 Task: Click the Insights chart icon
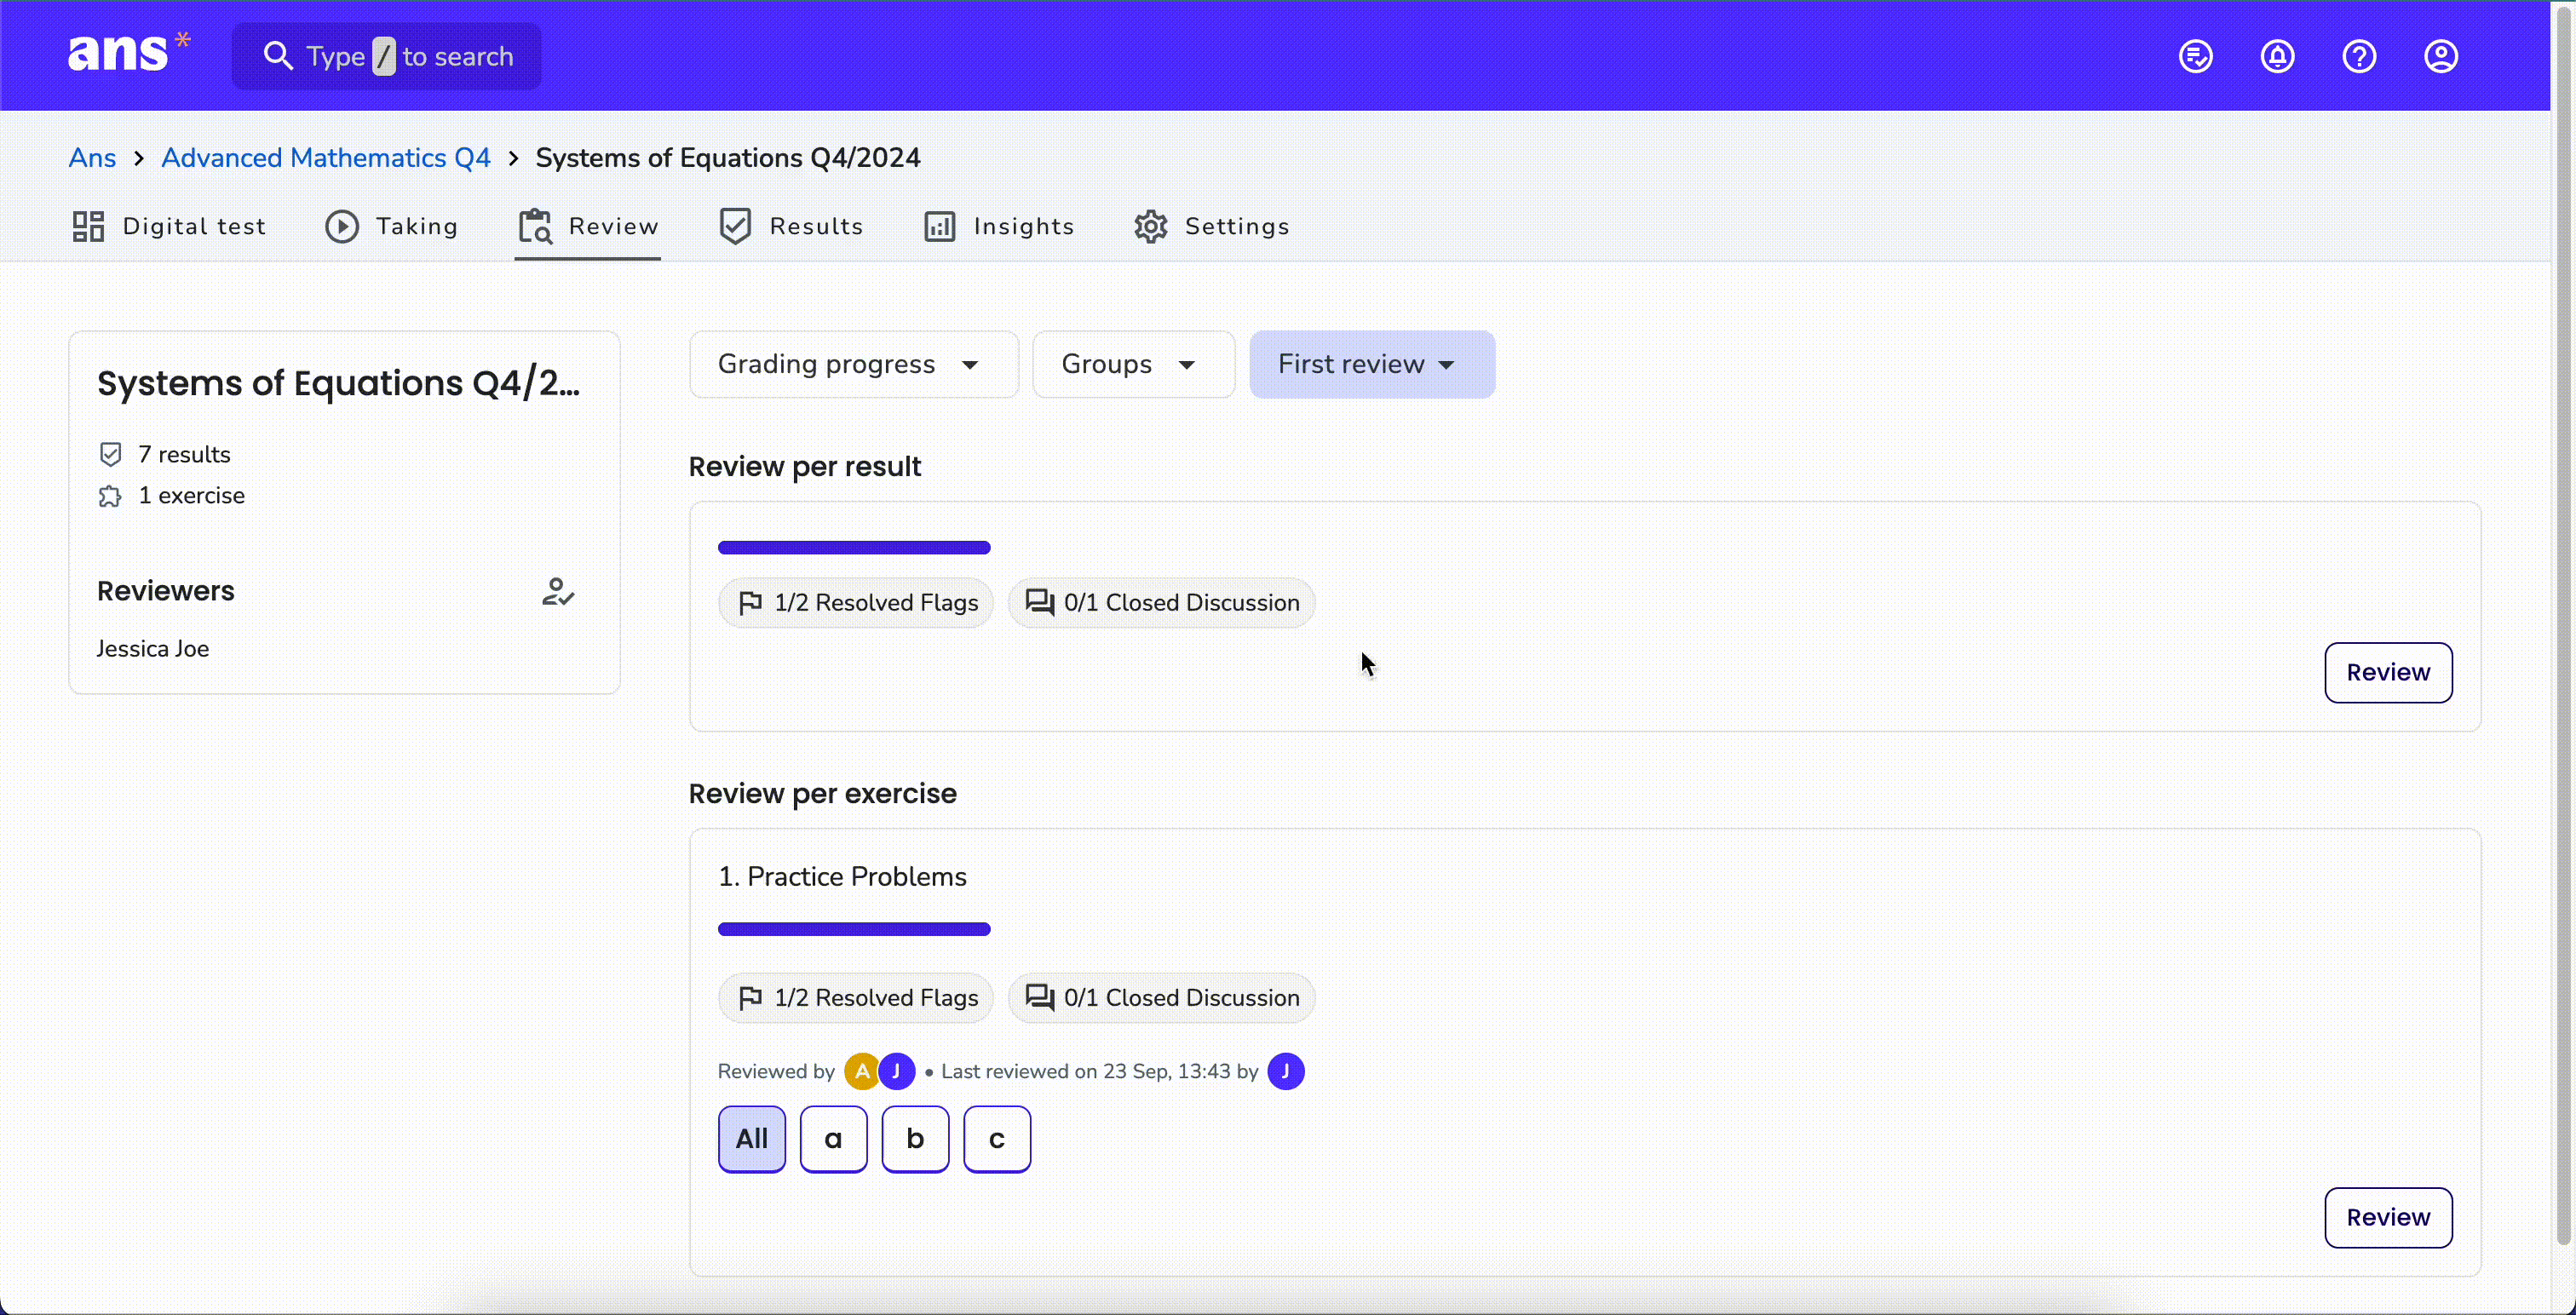point(939,226)
